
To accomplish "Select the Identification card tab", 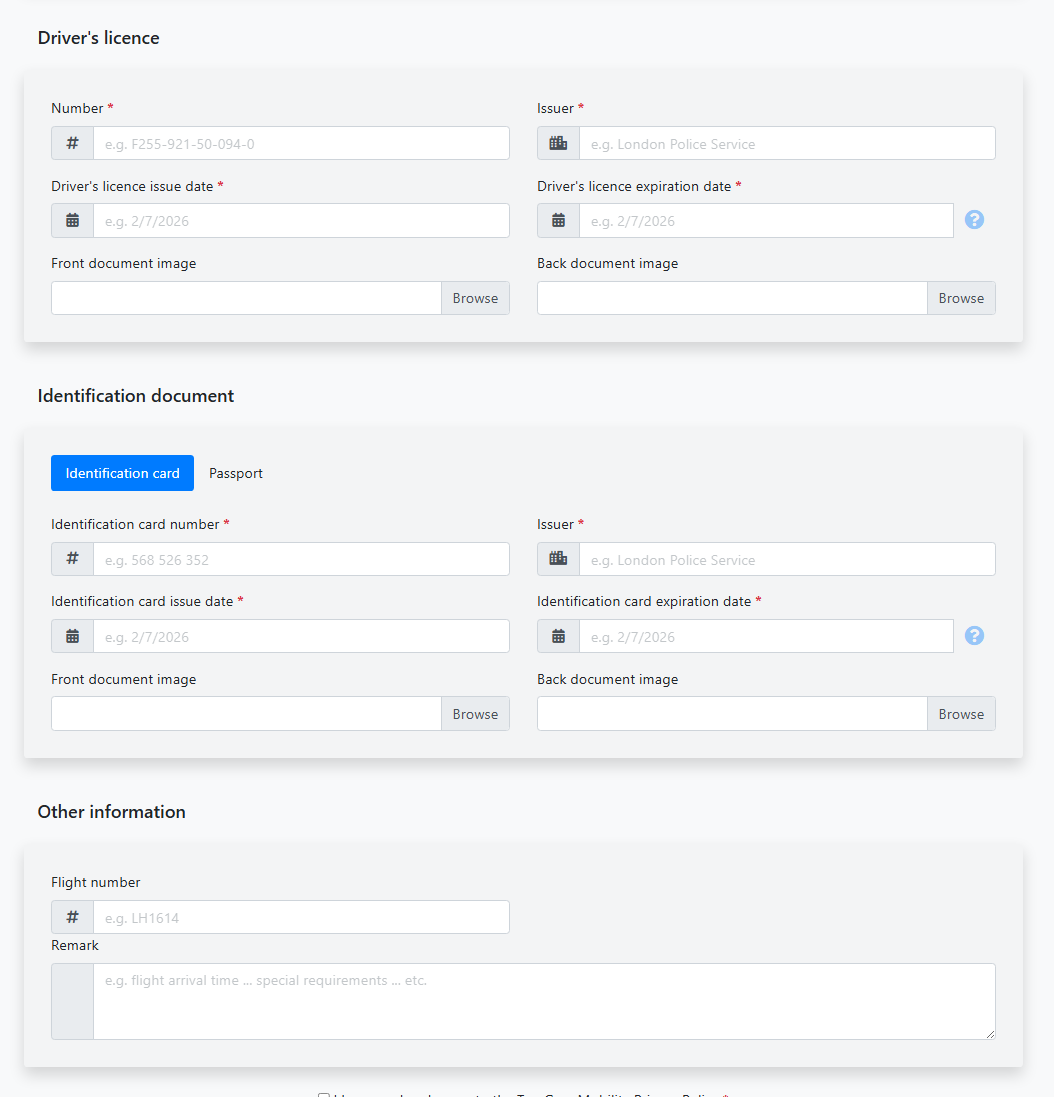I will click(122, 473).
